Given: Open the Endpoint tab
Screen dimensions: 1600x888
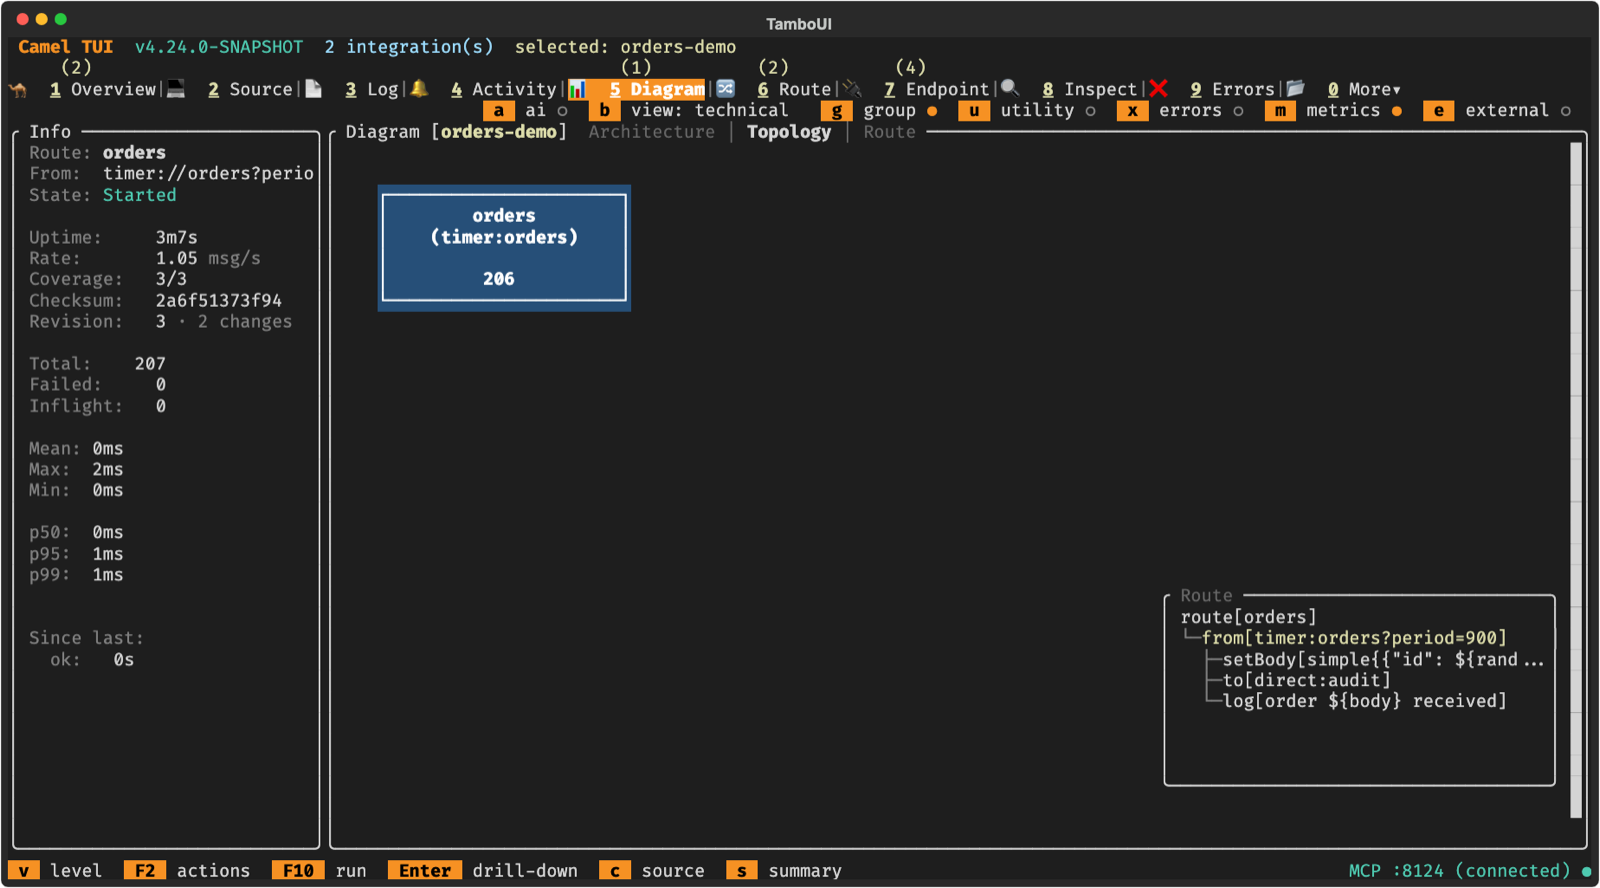Looking at the screenshot, I should point(936,90).
